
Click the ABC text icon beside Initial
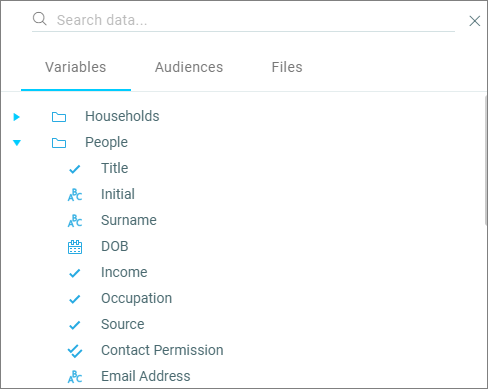coord(75,195)
